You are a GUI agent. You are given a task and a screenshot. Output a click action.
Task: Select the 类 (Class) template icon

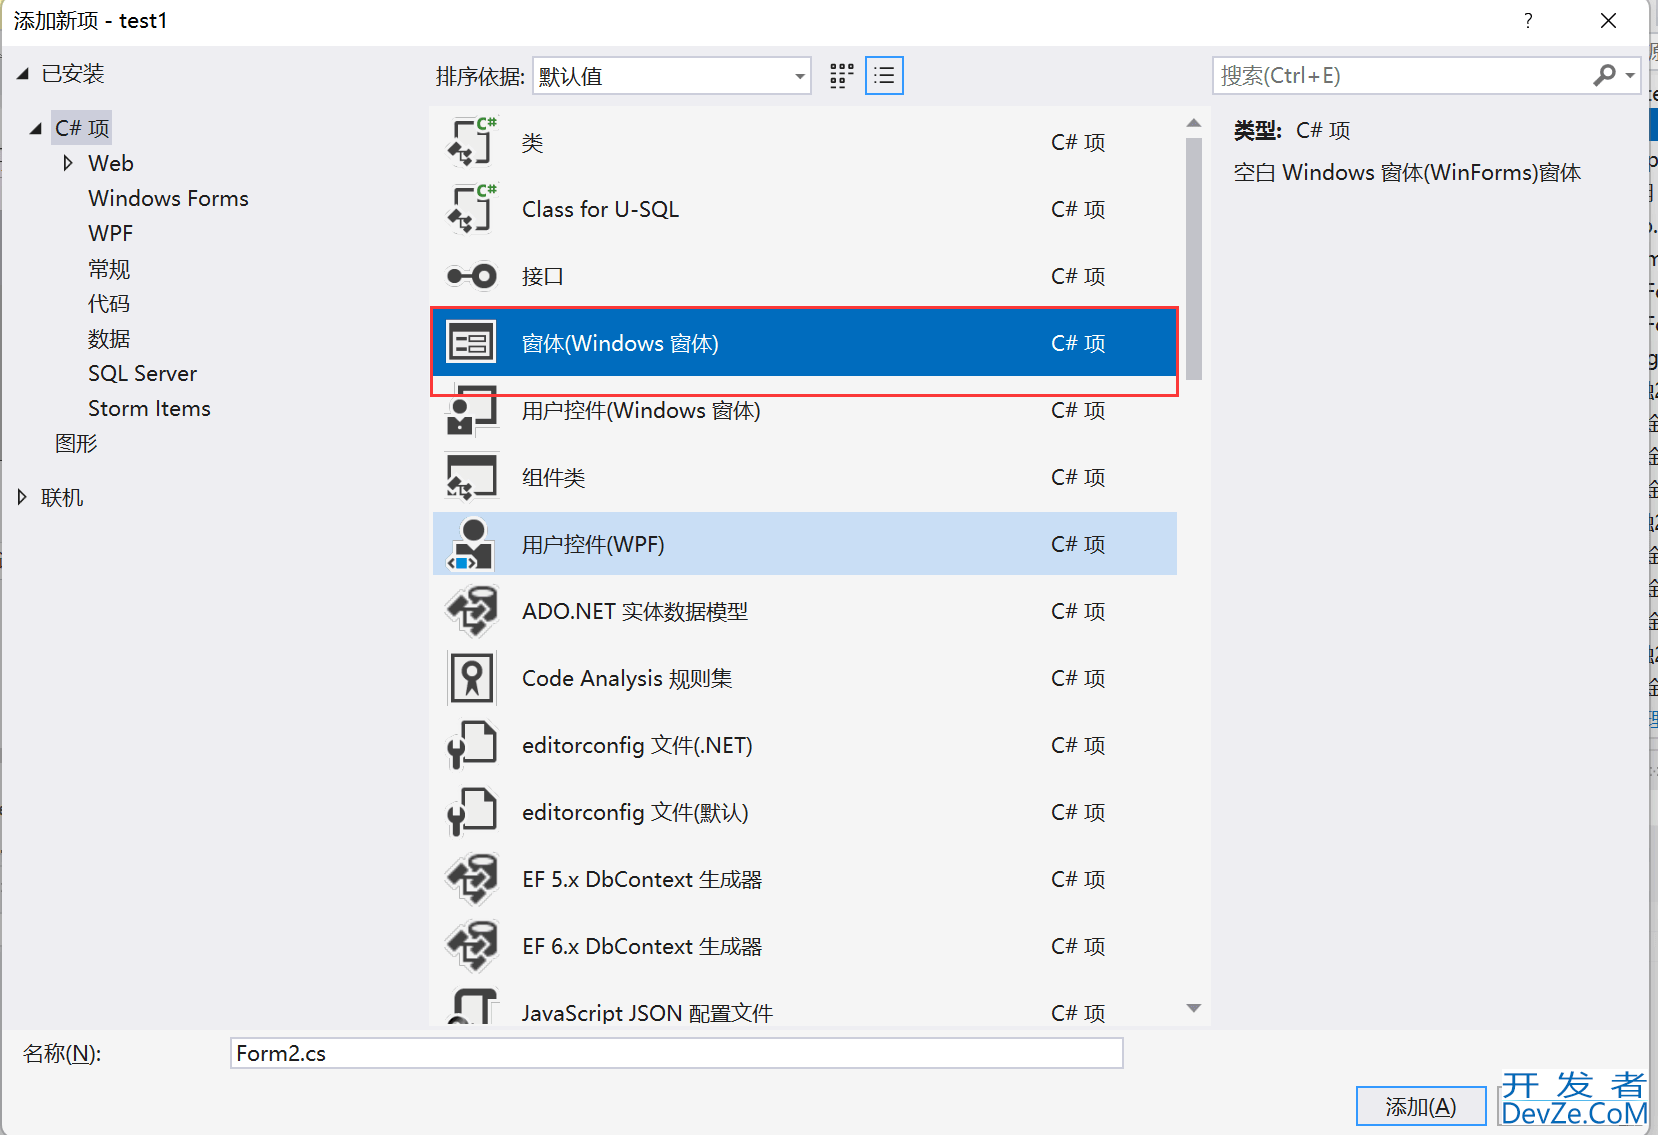pyautogui.click(x=472, y=142)
